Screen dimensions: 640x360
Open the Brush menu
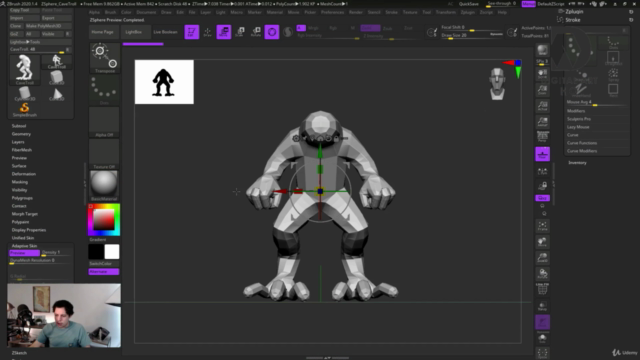[110, 12]
